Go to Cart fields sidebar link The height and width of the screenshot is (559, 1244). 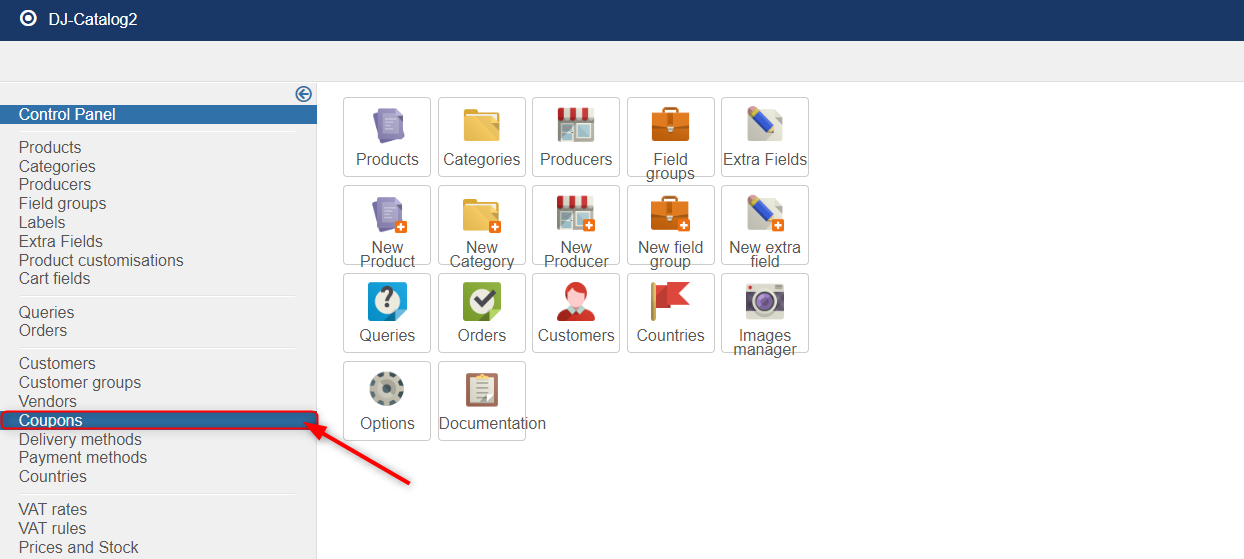[54, 278]
